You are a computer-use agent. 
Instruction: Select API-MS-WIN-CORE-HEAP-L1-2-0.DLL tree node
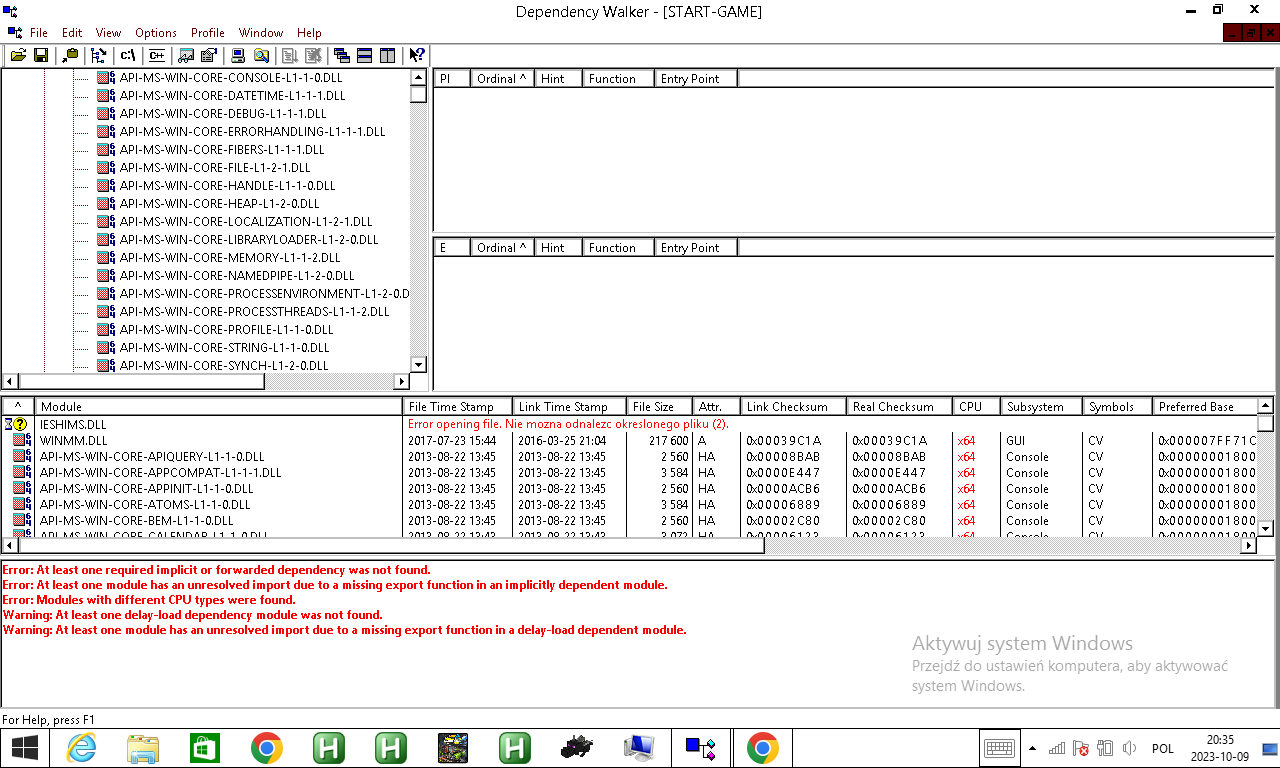220,204
